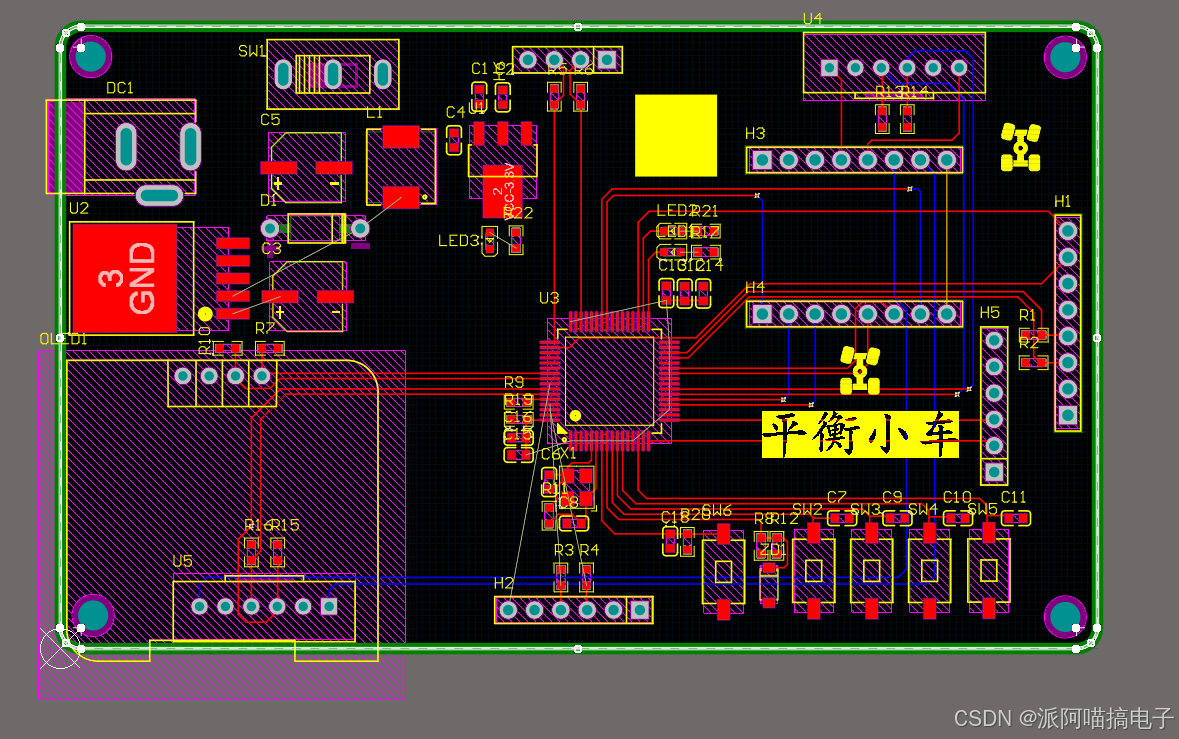Select the ZD1 diode footprint
The height and width of the screenshot is (739, 1179).
[768, 584]
